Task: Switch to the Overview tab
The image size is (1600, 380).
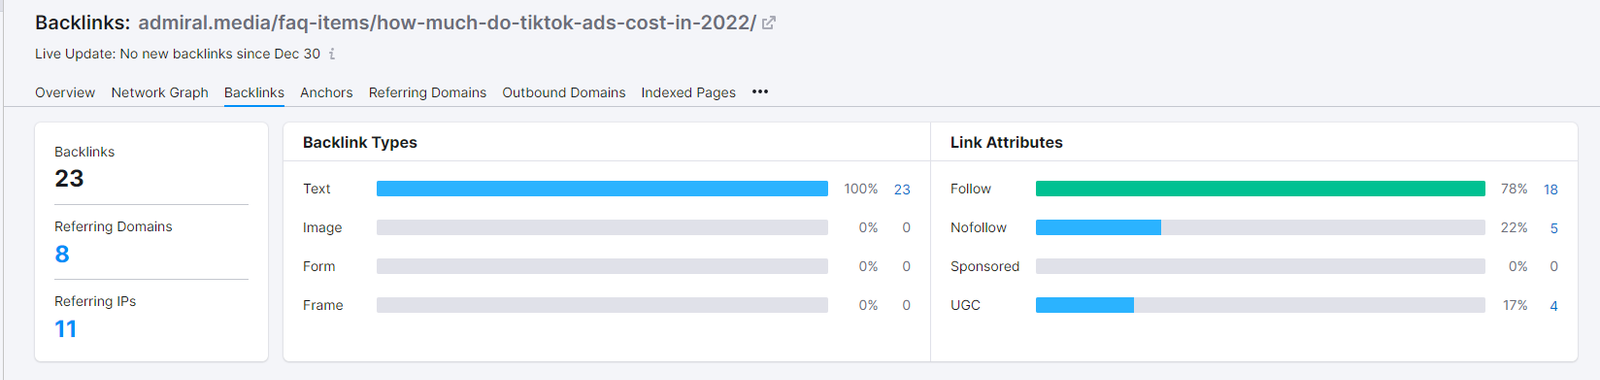Action: [65, 92]
